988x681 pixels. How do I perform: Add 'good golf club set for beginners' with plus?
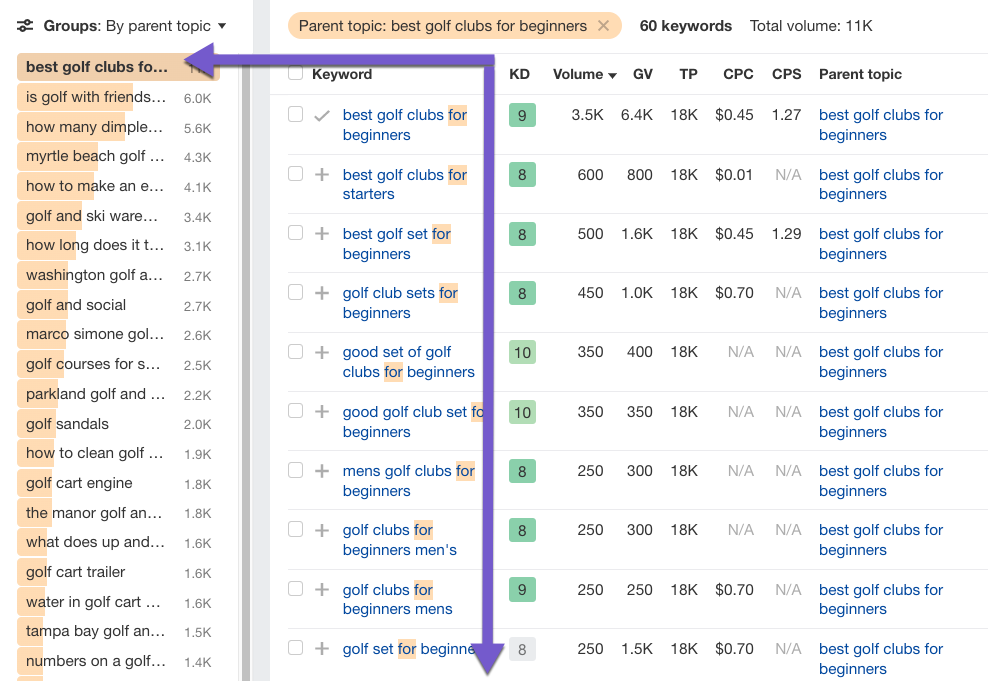[x=322, y=412]
